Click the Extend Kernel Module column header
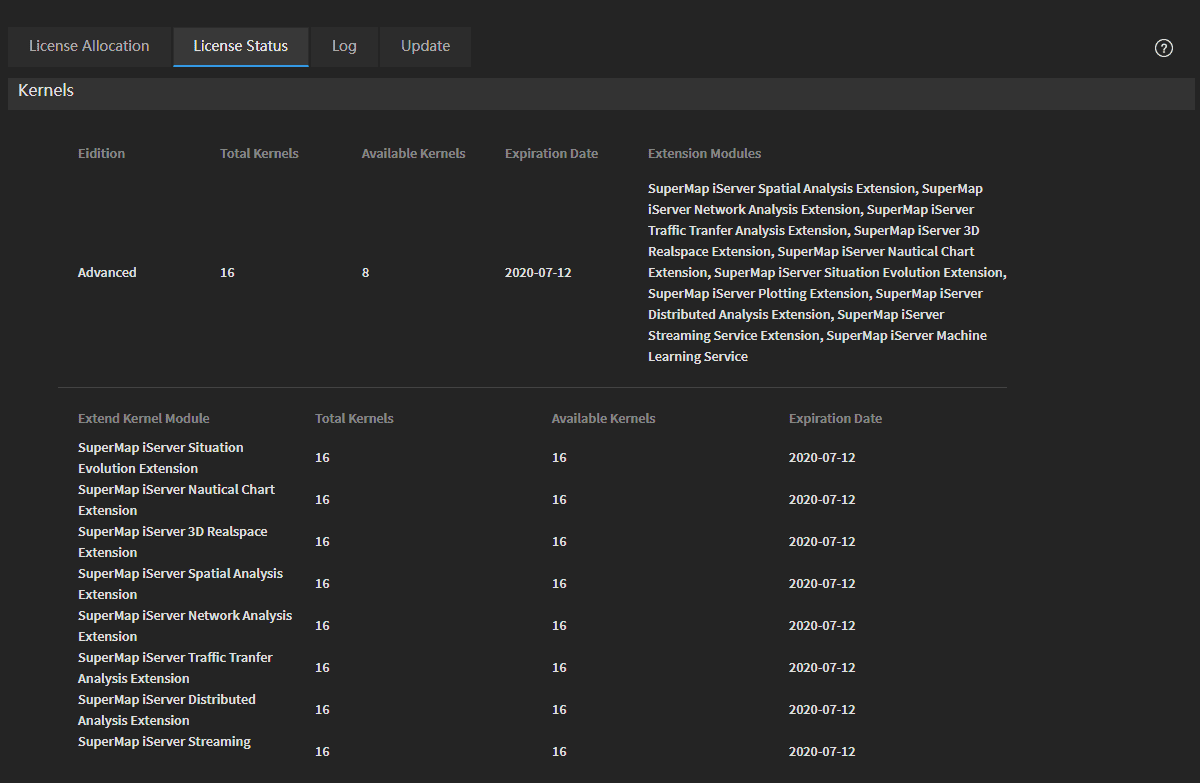Image resolution: width=1200 pixels, height=783 pixels. 144,419
